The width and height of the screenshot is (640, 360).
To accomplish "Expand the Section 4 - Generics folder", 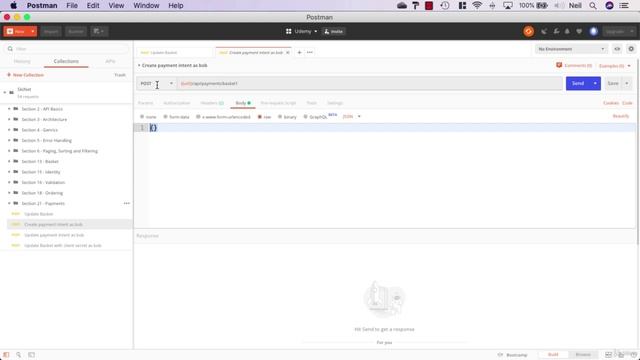I will point(9,130).
